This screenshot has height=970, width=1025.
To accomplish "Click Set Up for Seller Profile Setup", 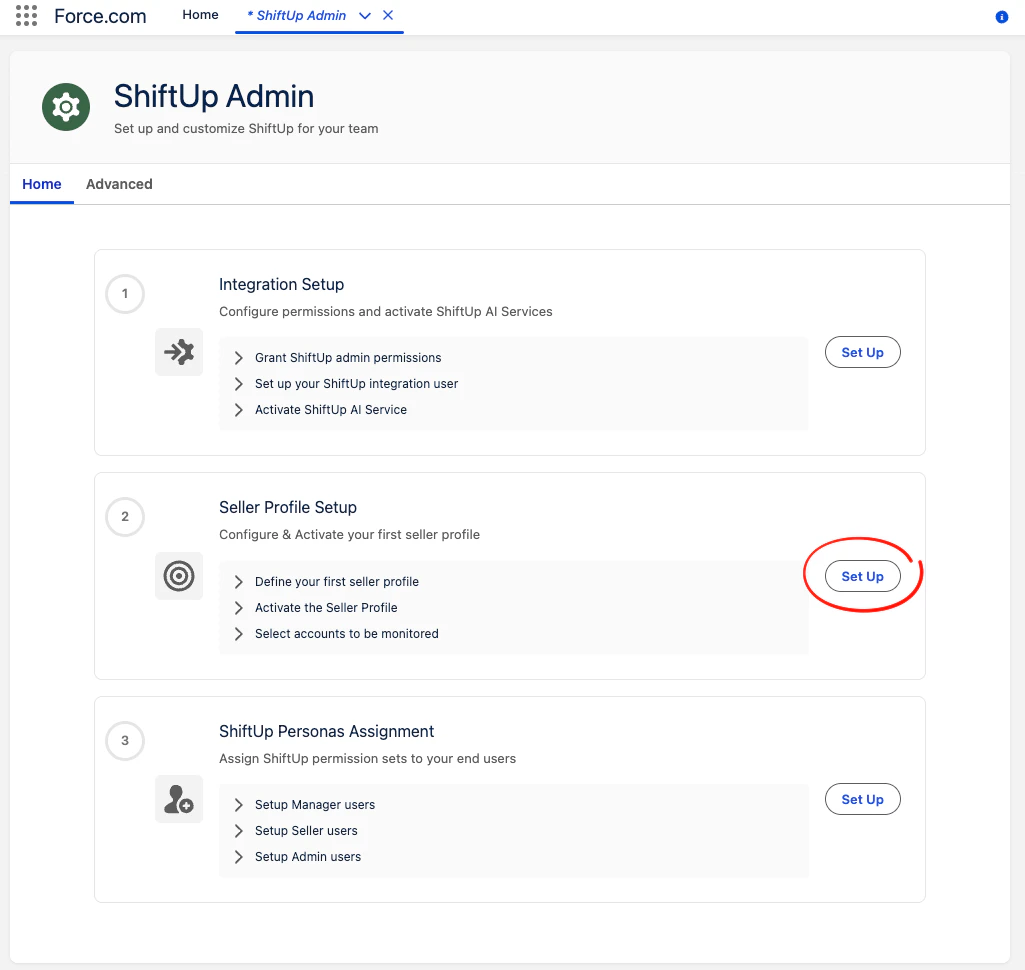I will pyautogui.click(x=862, y=577).
